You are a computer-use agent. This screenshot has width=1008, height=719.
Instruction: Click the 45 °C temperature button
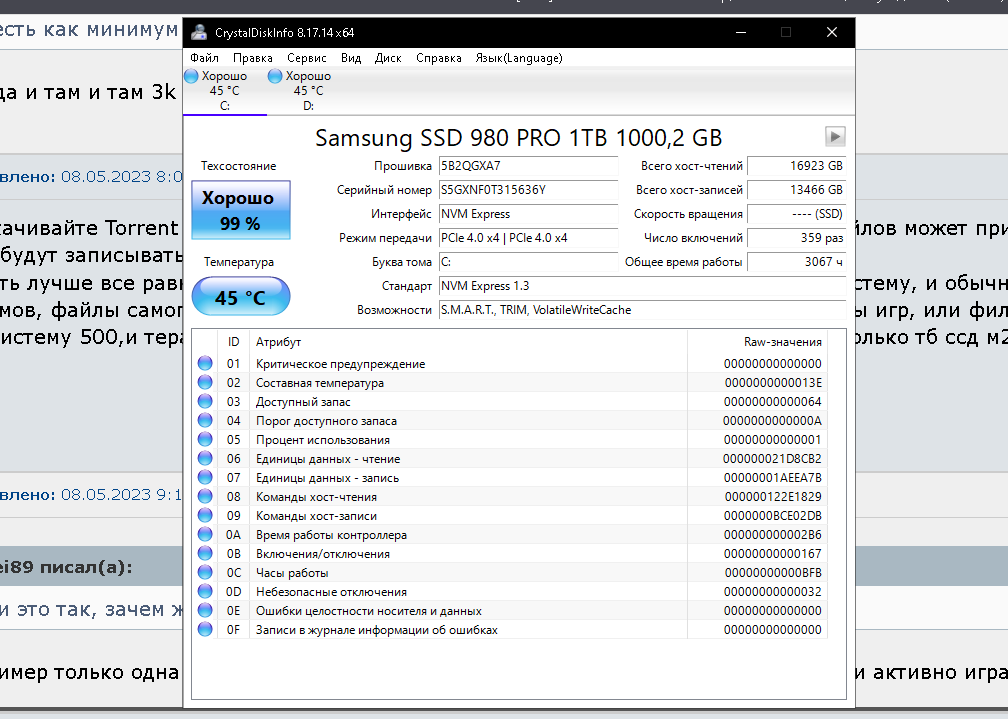[x=240, y=296]
